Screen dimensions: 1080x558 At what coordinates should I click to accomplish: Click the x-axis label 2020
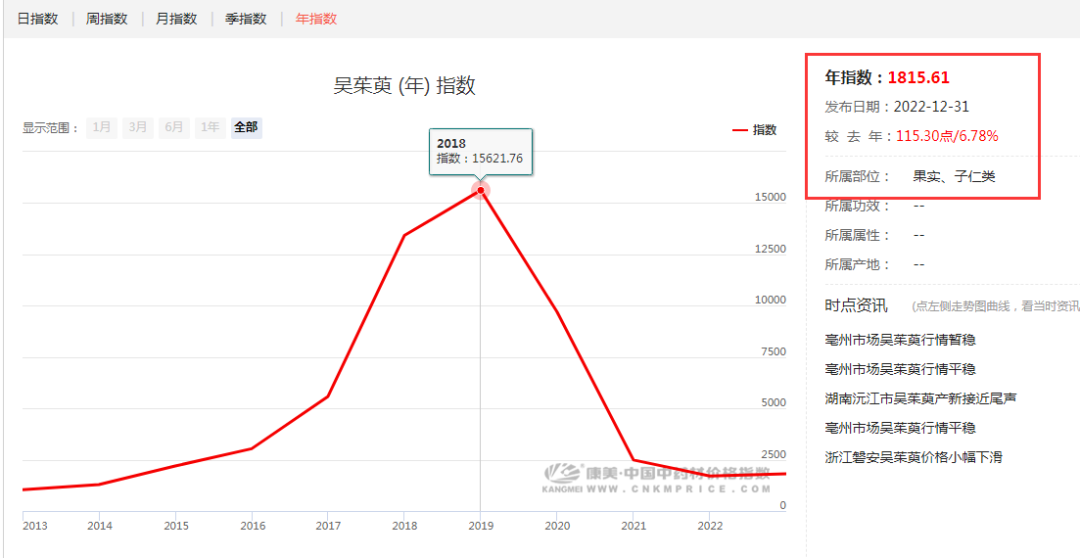556,526
